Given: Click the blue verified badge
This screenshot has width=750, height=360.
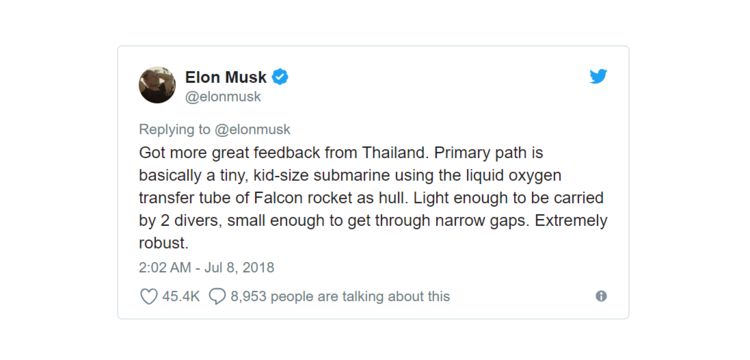Looking at the screenshot, I should 280,76.
